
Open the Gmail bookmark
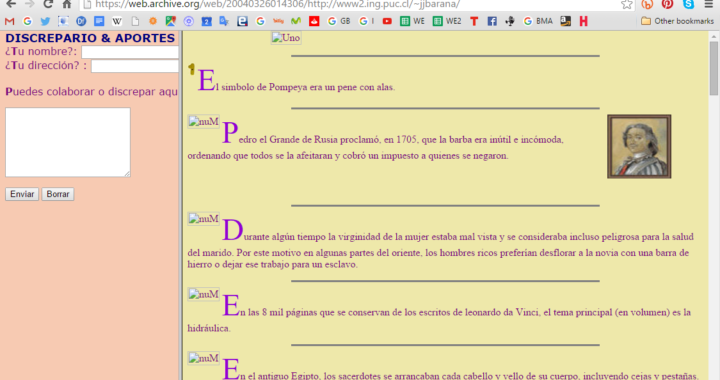[10, 21]
